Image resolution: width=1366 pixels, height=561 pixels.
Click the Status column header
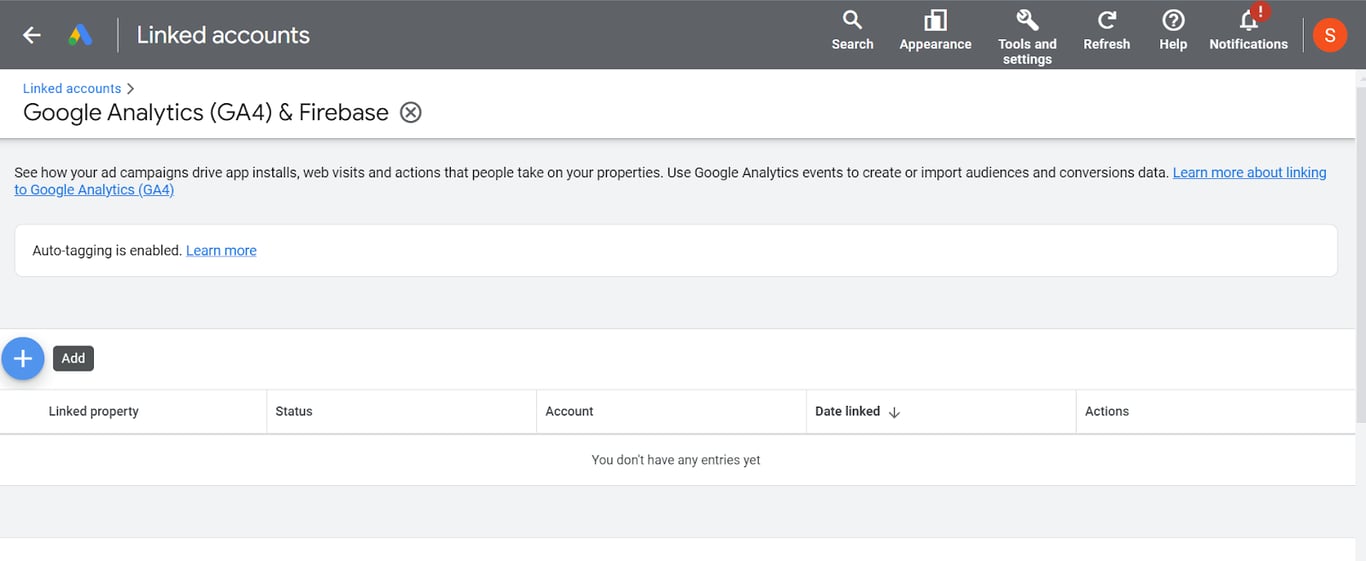294,411
